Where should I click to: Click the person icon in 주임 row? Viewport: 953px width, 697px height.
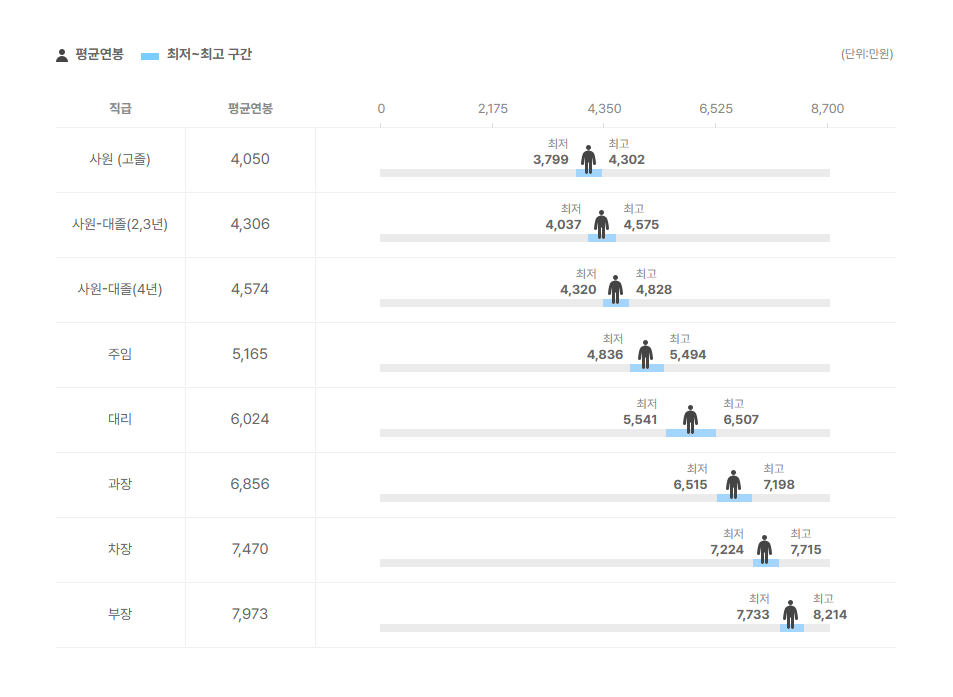[x=645, y=353]
